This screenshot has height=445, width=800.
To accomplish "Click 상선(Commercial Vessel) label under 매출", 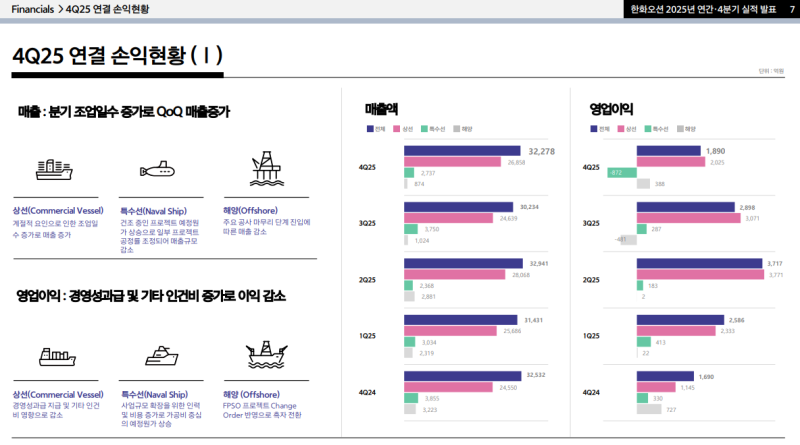I will 57,211.
